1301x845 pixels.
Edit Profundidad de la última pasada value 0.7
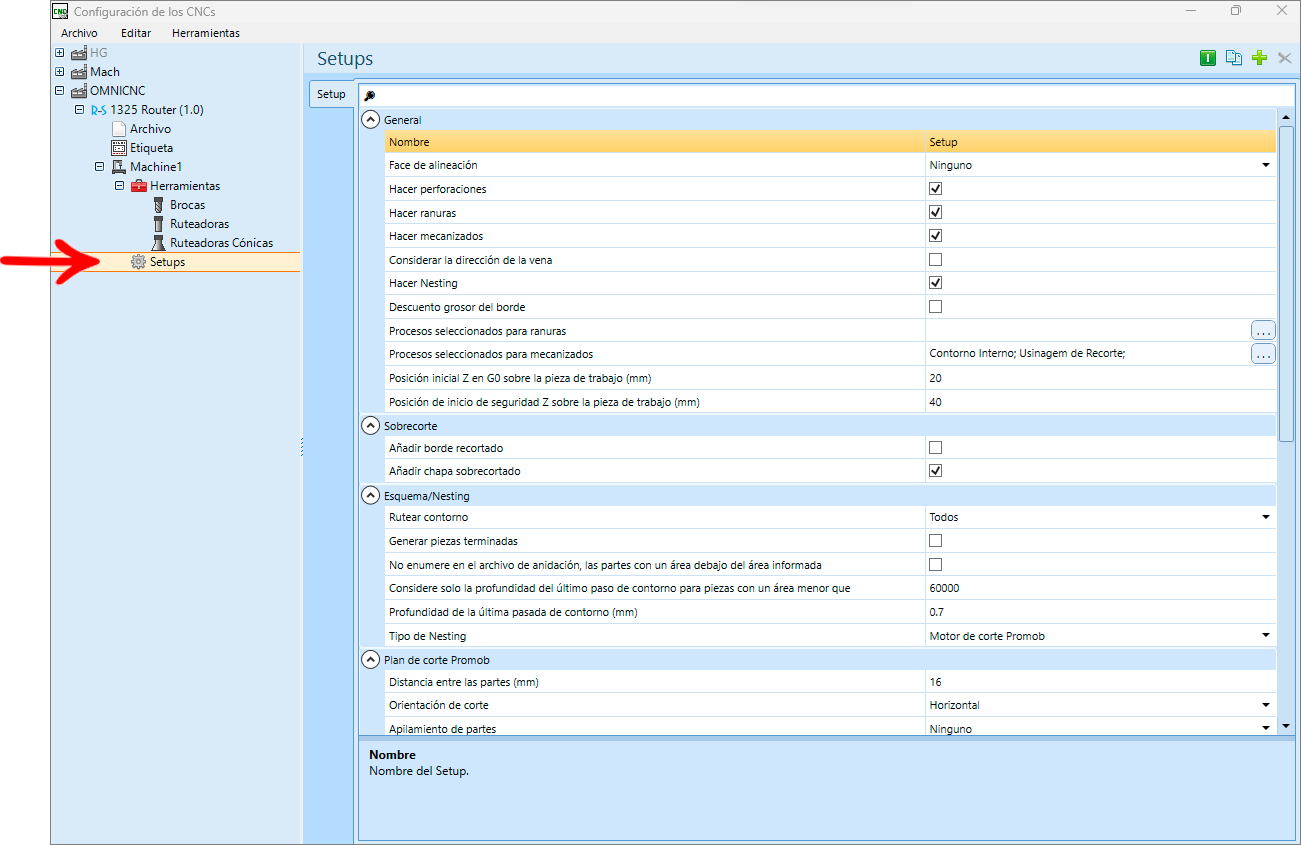[x=1100, y=612]
